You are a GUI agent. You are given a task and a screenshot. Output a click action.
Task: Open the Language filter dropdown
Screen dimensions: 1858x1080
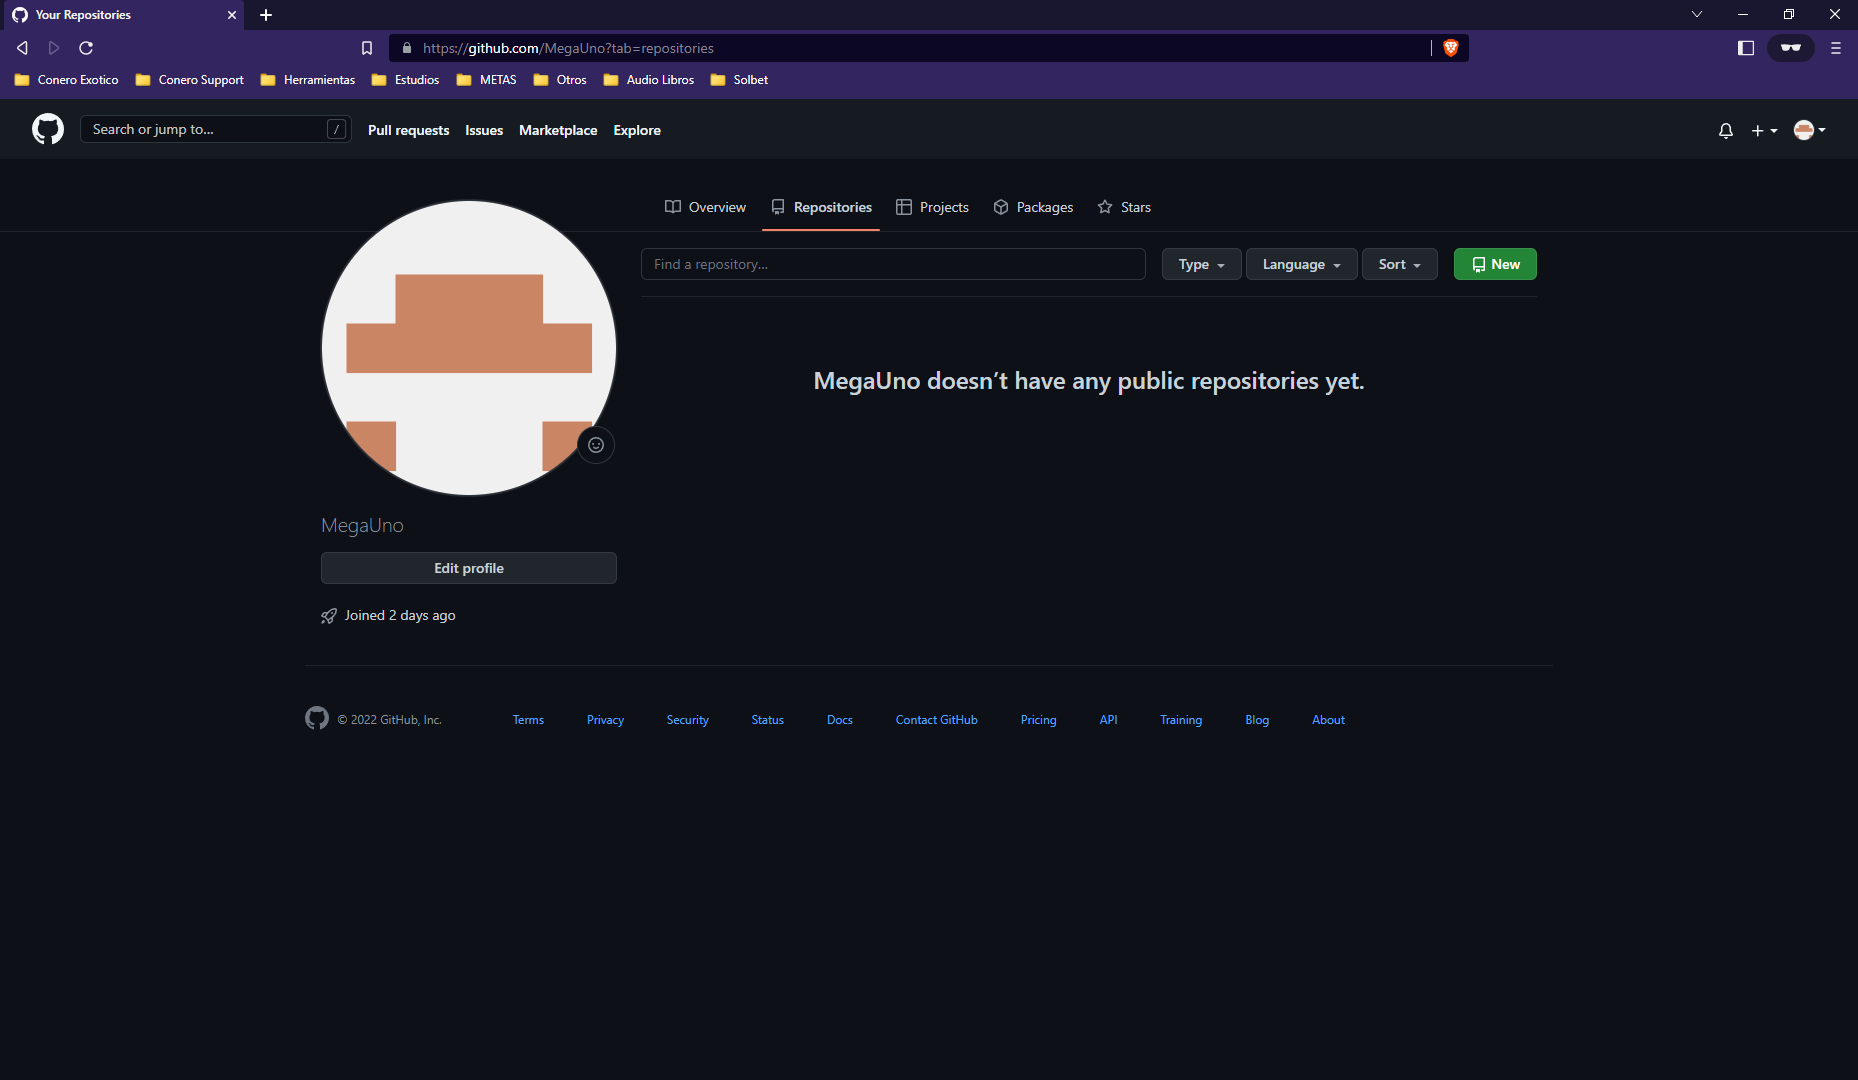pos(1301,264)
